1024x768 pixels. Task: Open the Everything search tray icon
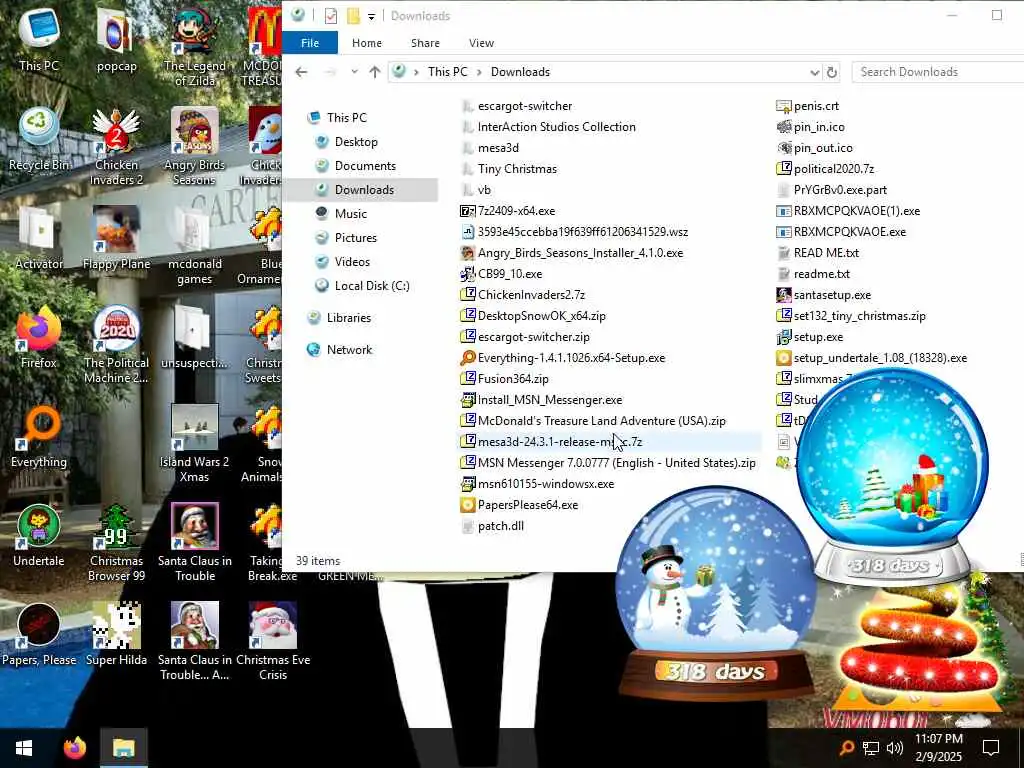point(846,748)
